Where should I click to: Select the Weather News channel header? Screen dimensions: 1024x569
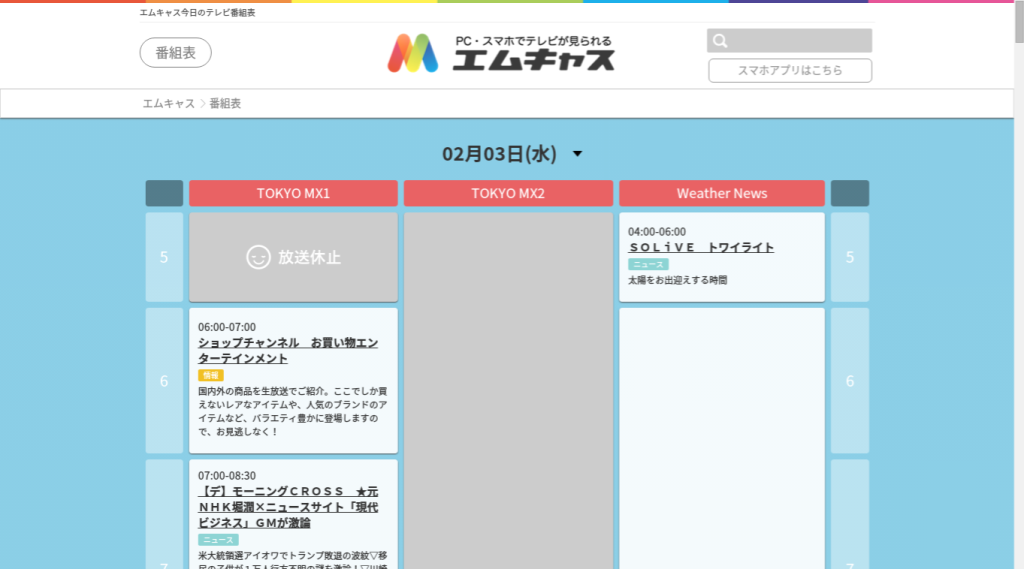722,193
